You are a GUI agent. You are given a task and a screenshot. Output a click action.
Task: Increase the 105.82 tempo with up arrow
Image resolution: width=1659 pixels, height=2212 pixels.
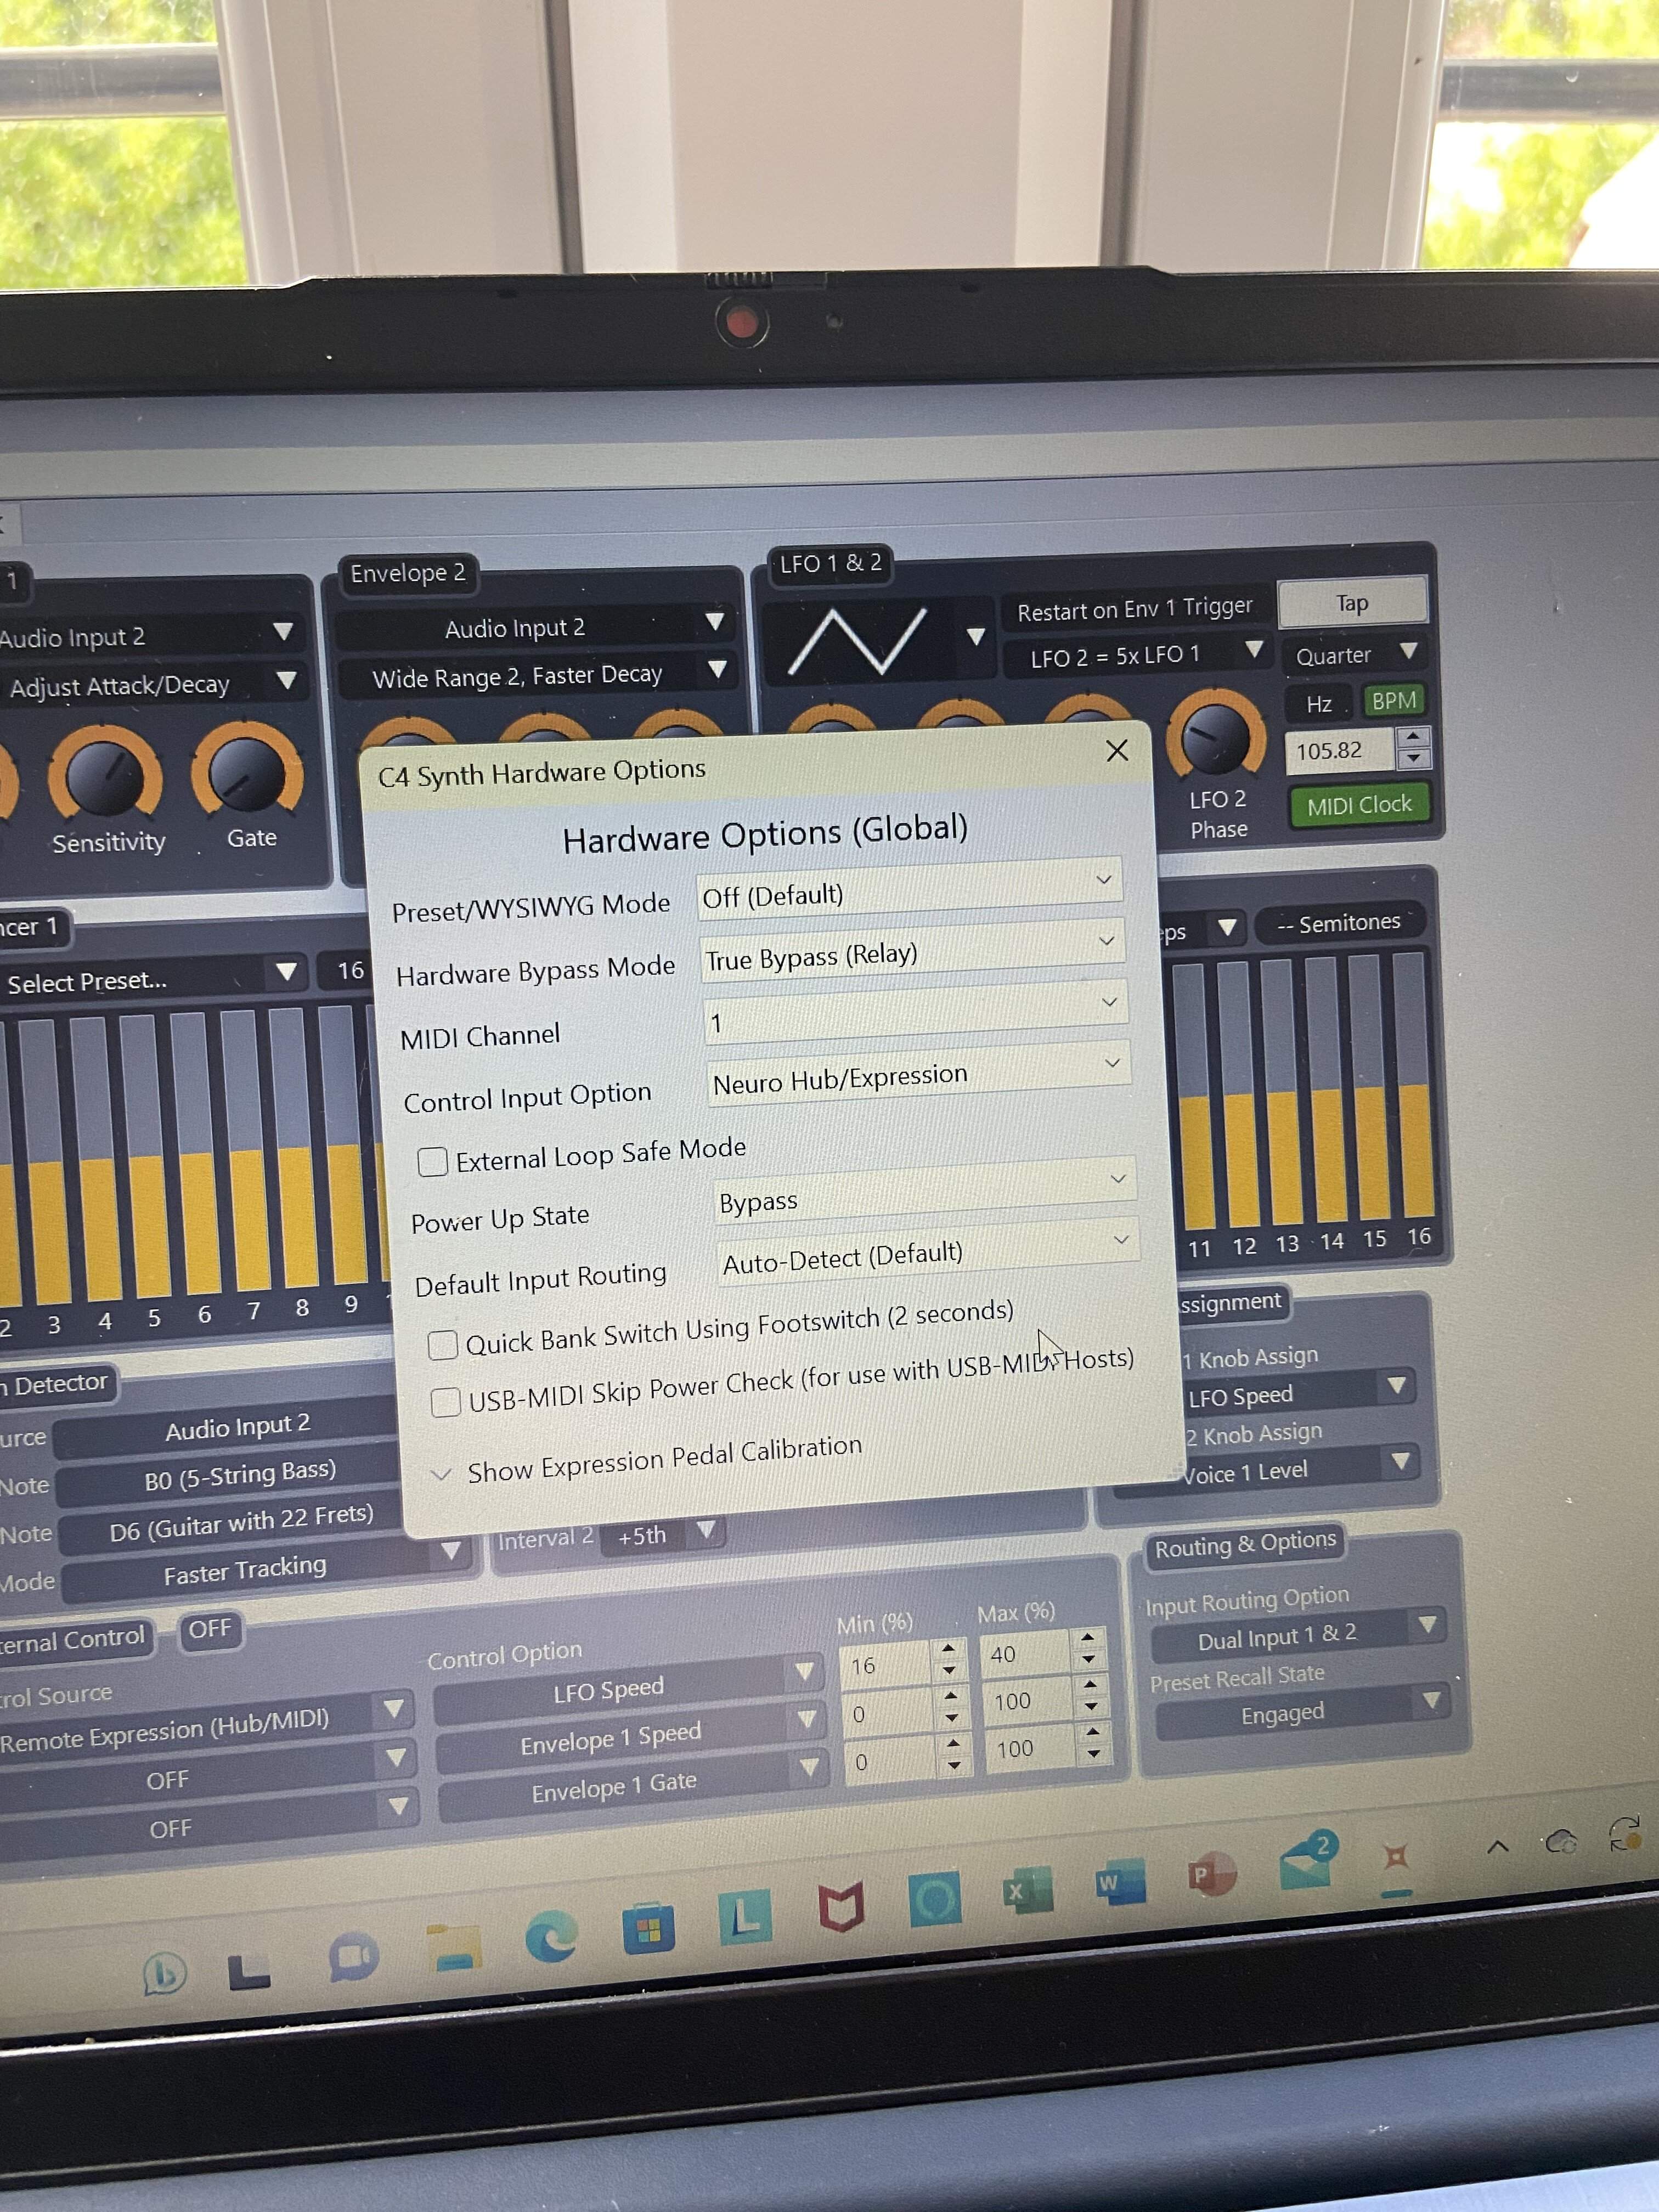1412,737
